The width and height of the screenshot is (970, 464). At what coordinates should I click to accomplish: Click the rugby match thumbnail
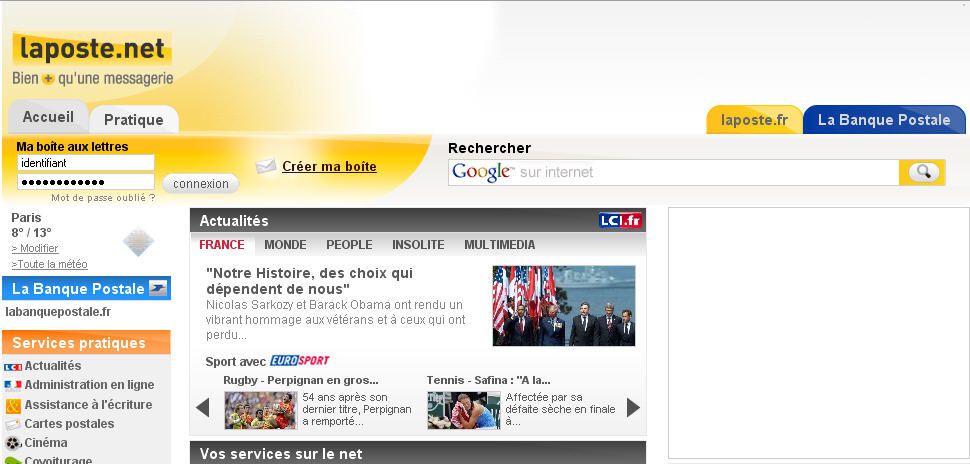coord(260,410)
